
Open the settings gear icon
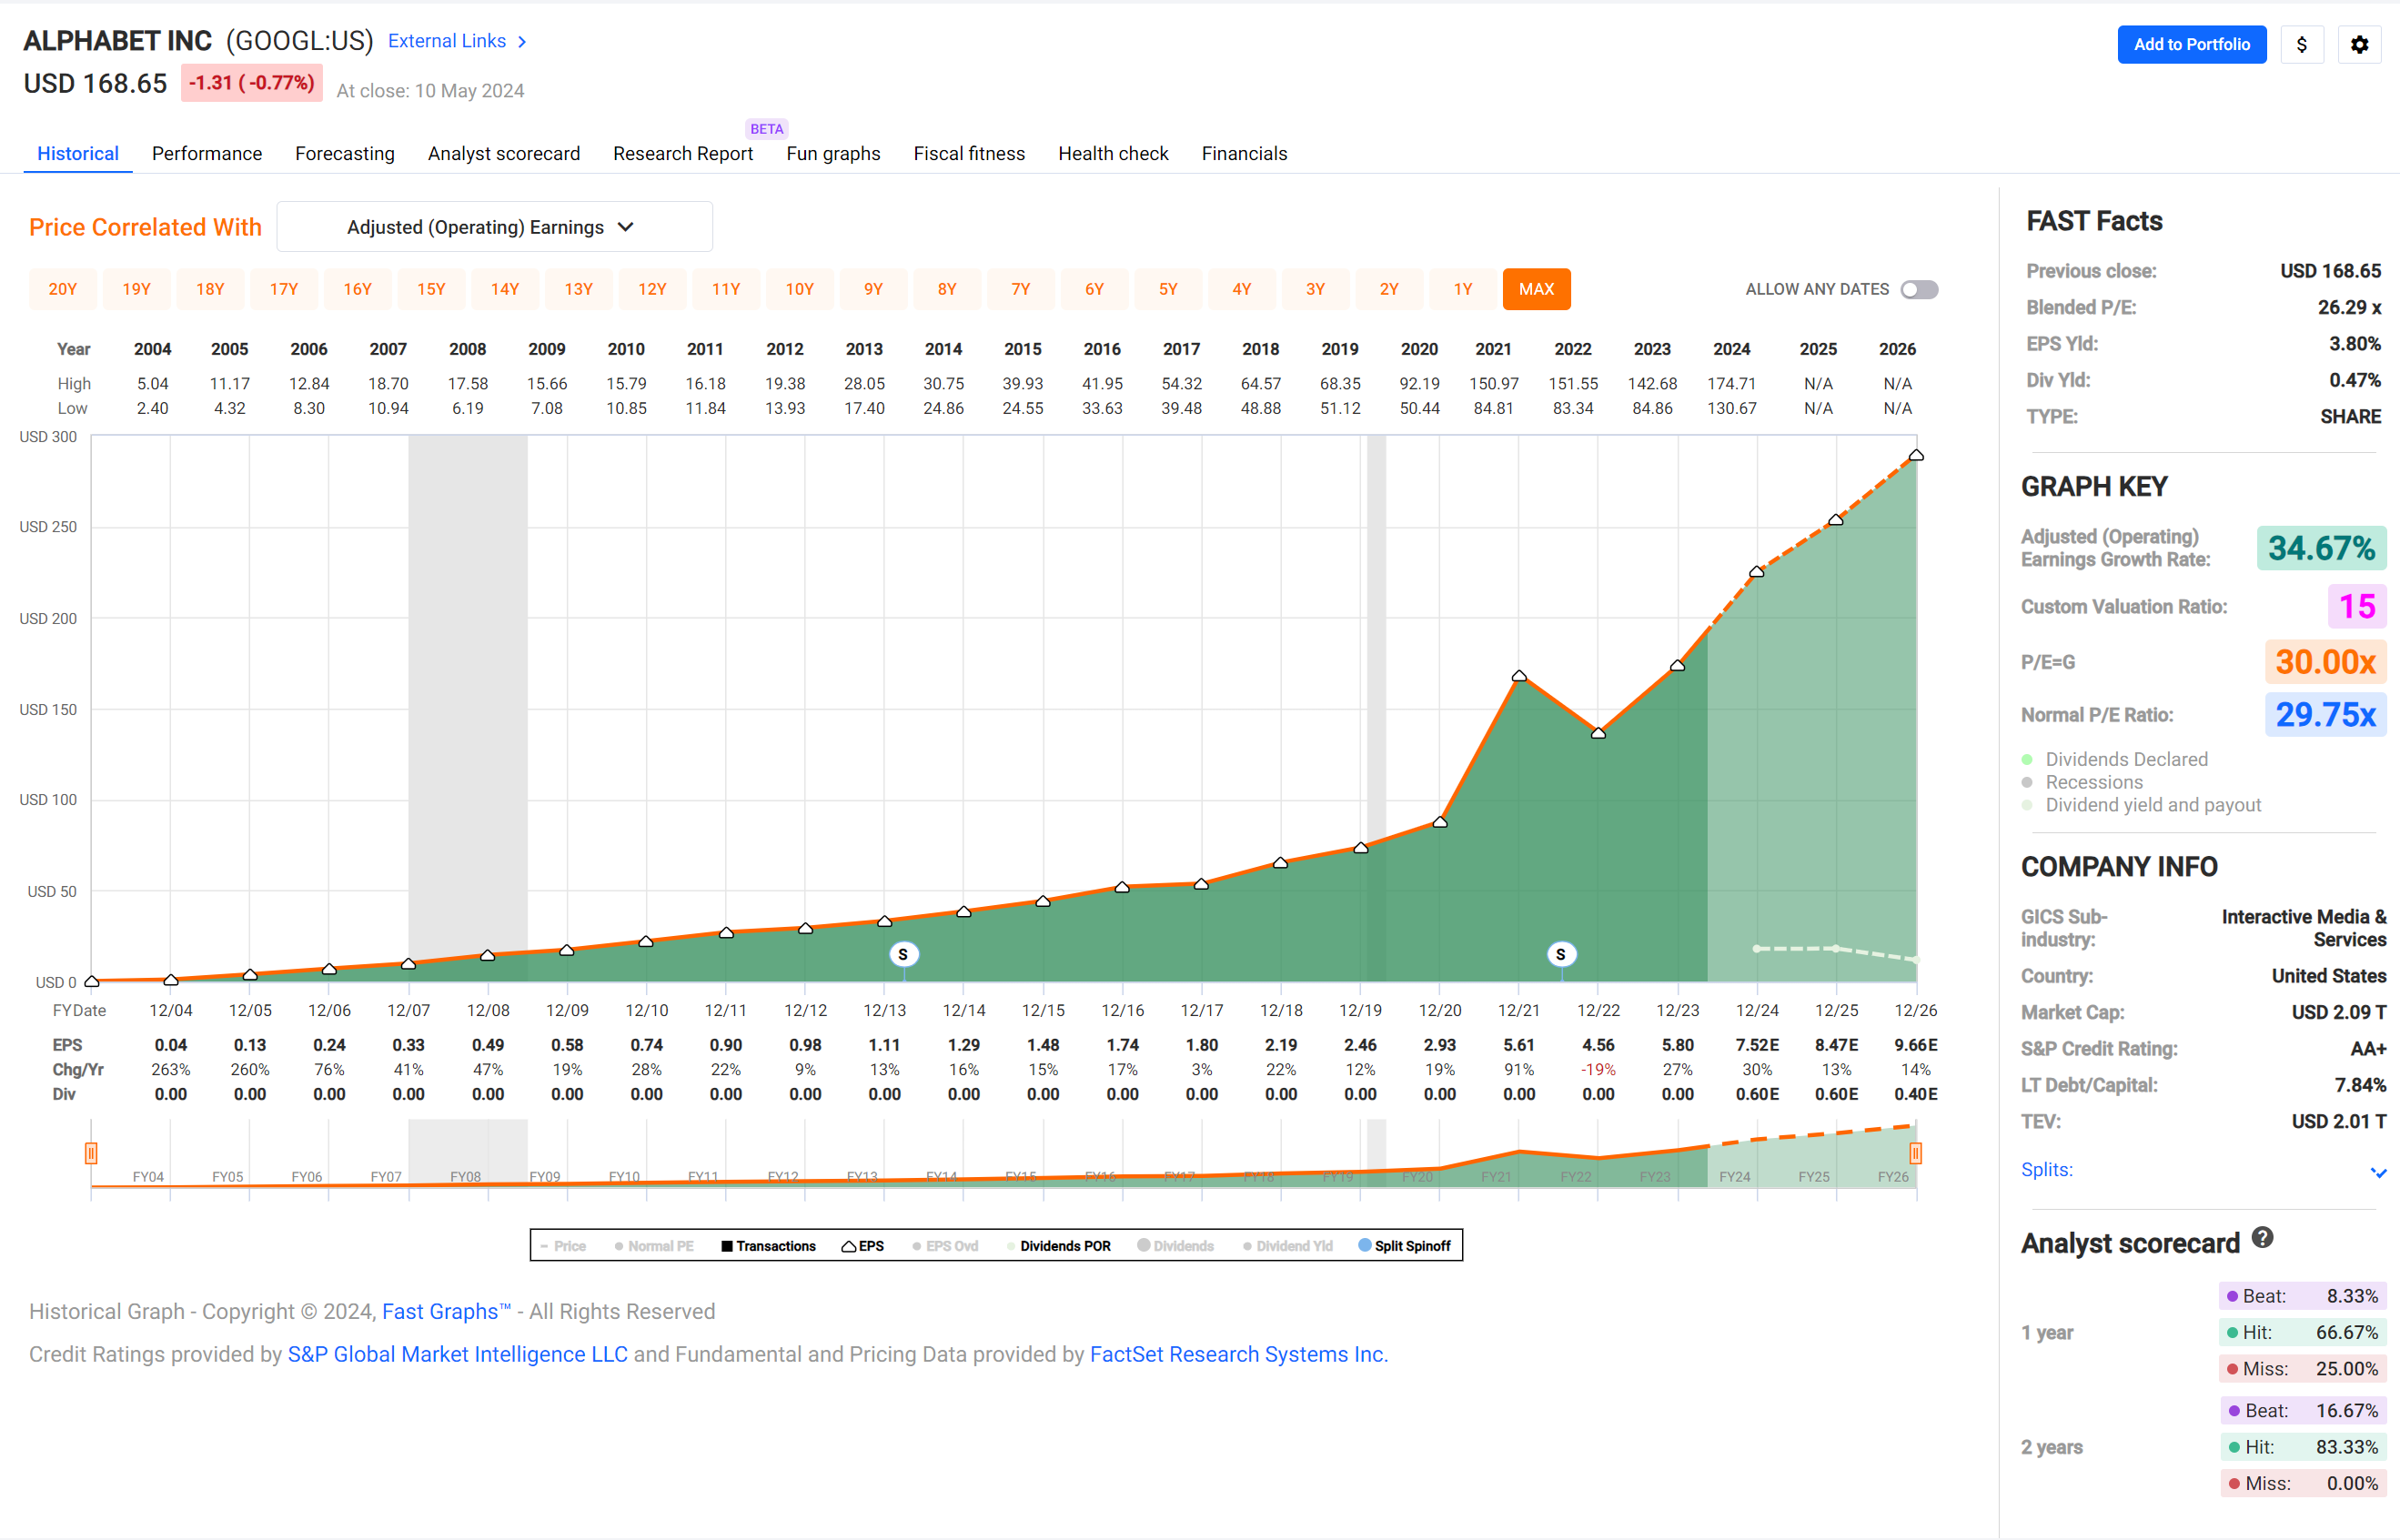2359,45
